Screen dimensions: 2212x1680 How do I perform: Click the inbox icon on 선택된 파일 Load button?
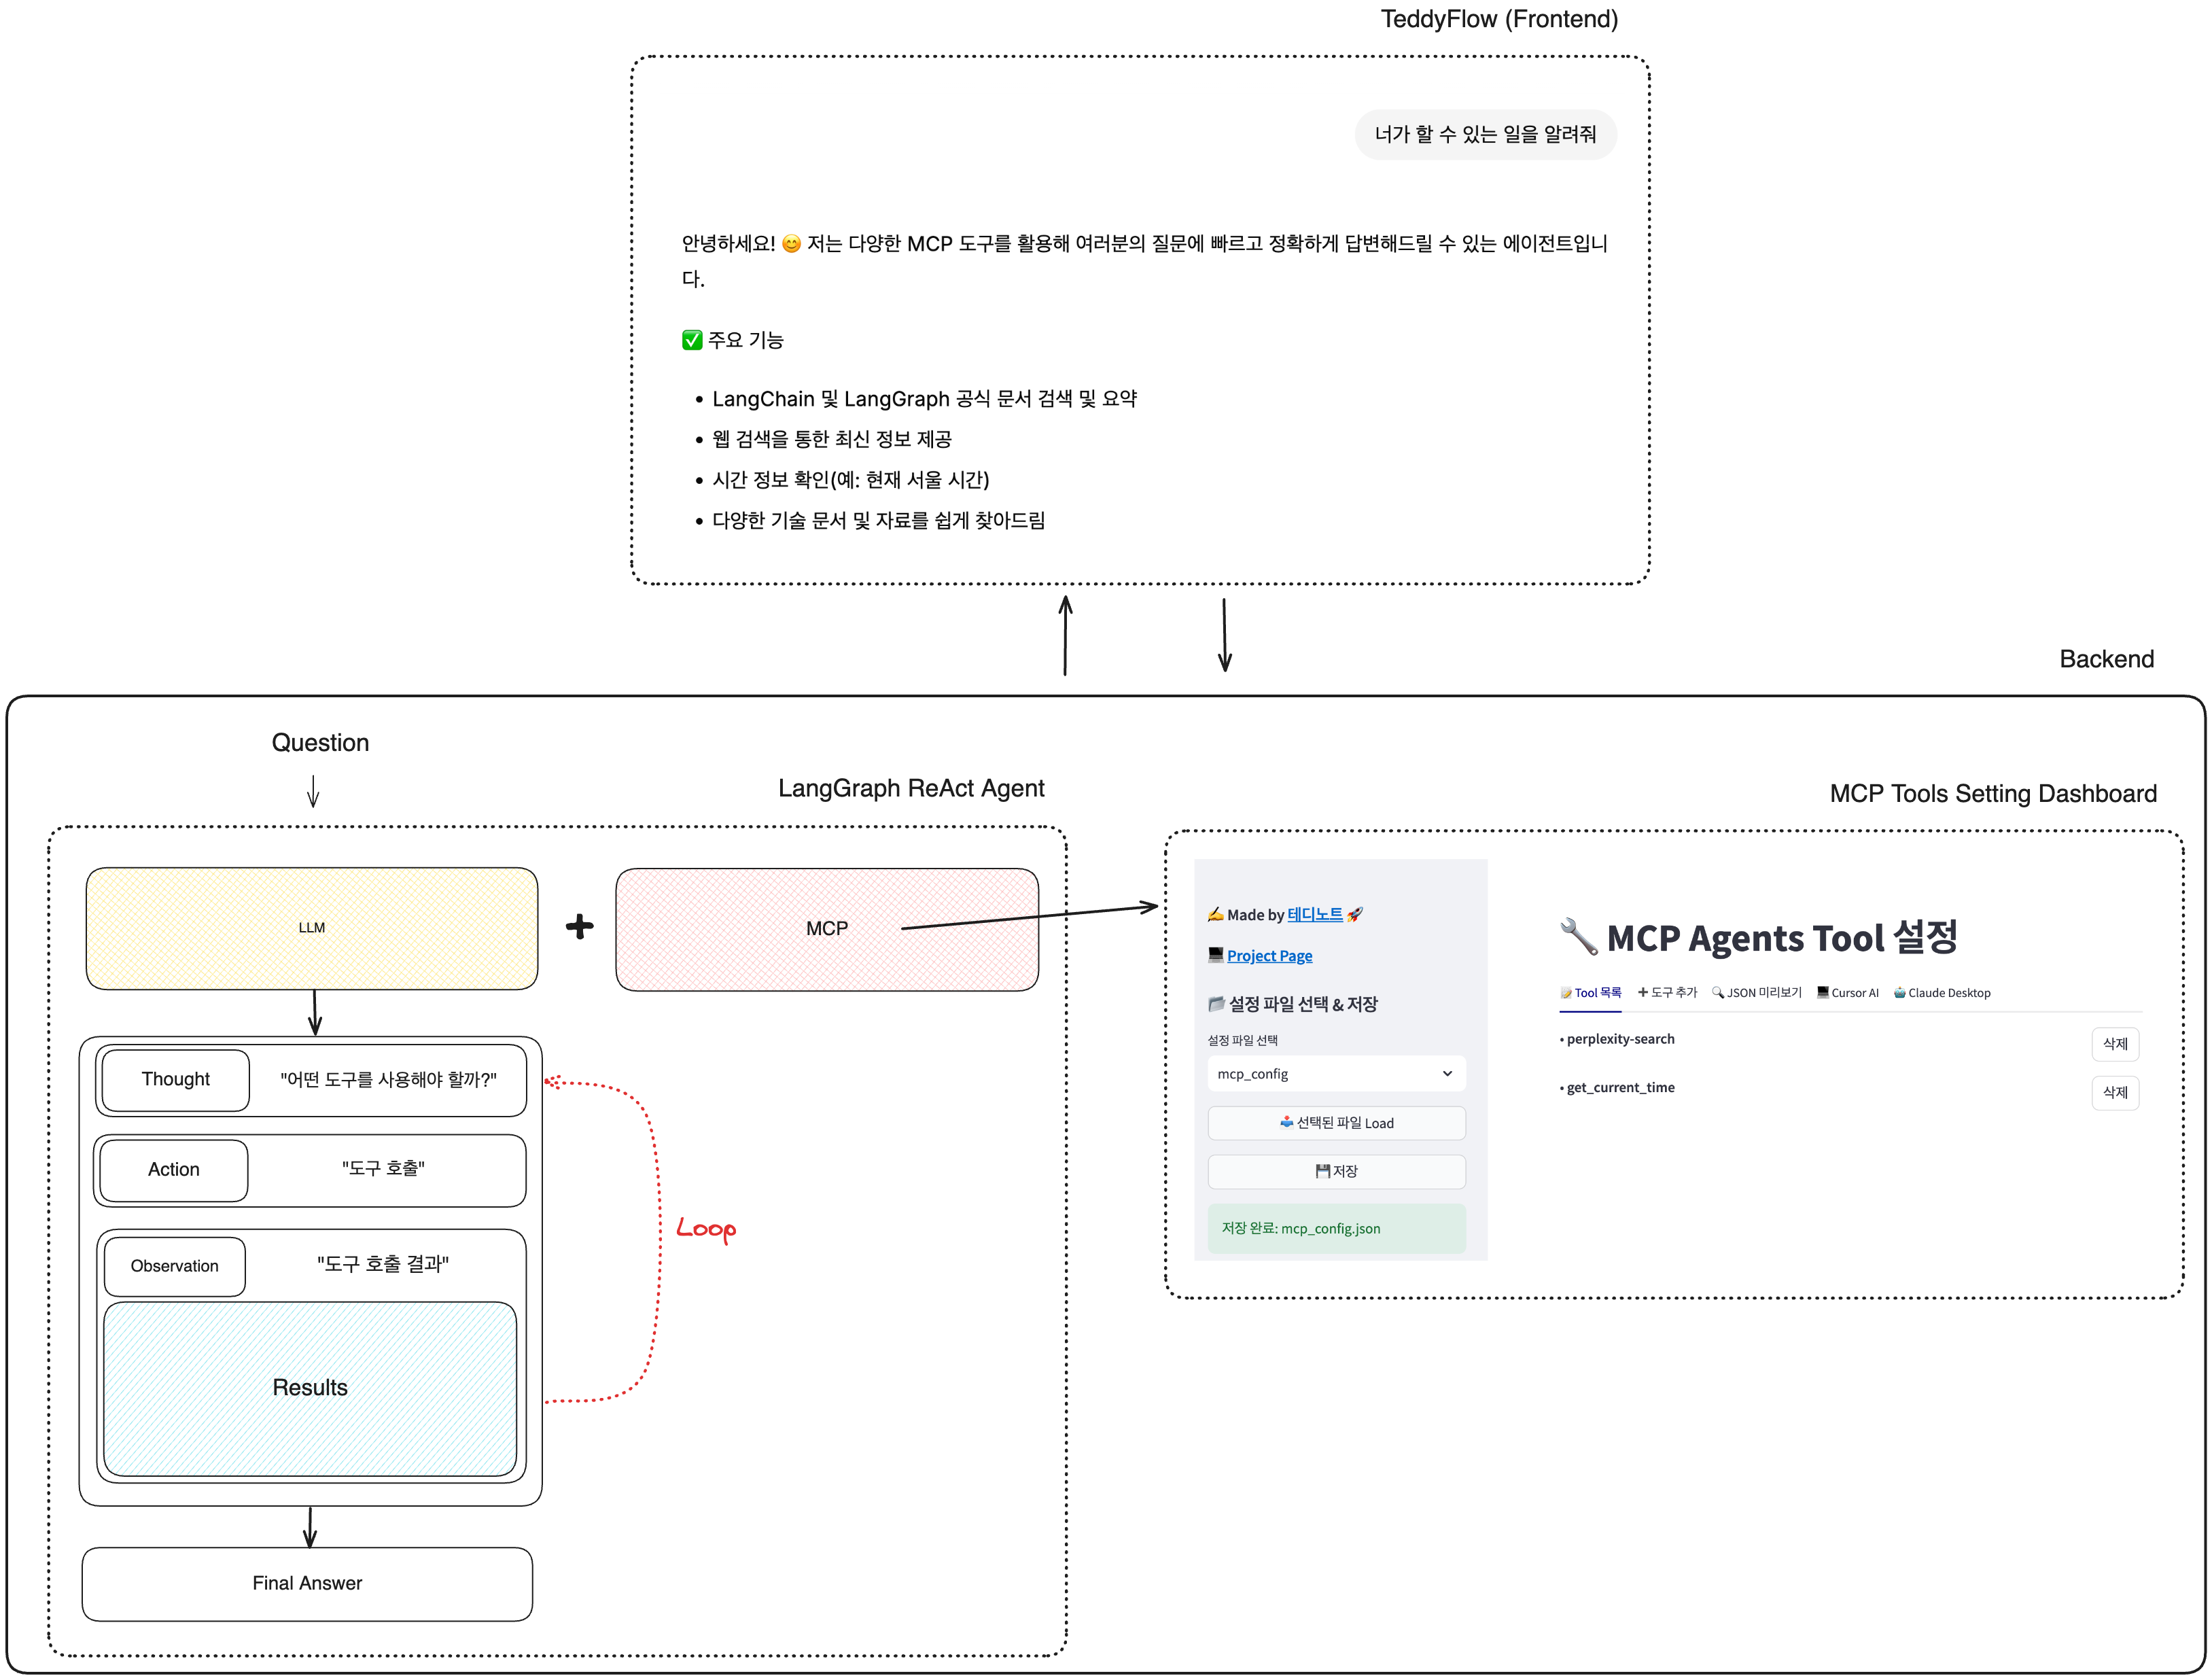pos(1286,1123)
